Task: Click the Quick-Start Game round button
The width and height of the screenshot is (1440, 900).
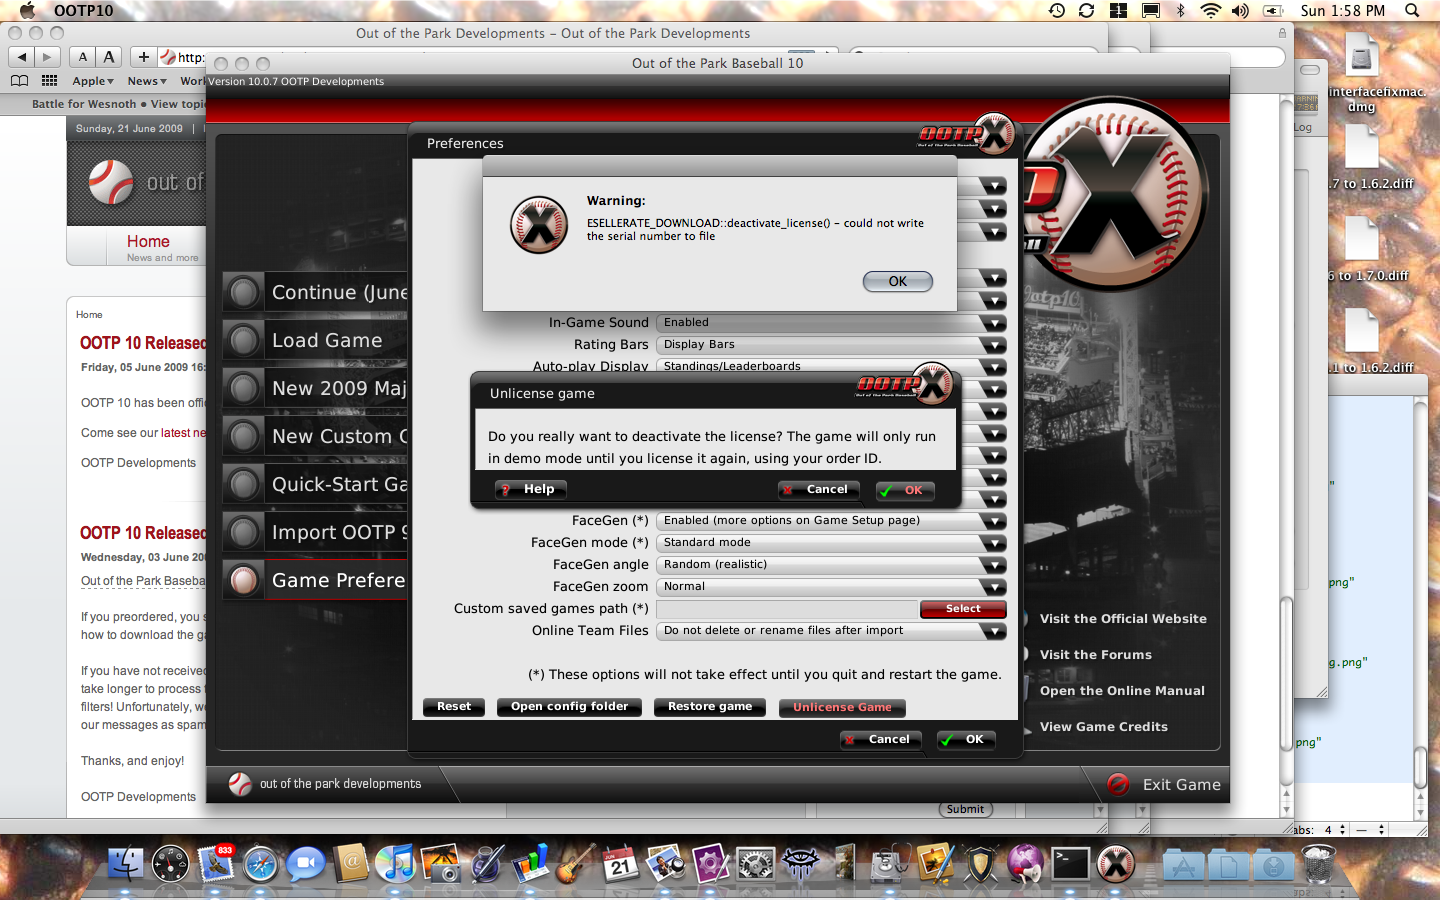Action: coord(243,484)
